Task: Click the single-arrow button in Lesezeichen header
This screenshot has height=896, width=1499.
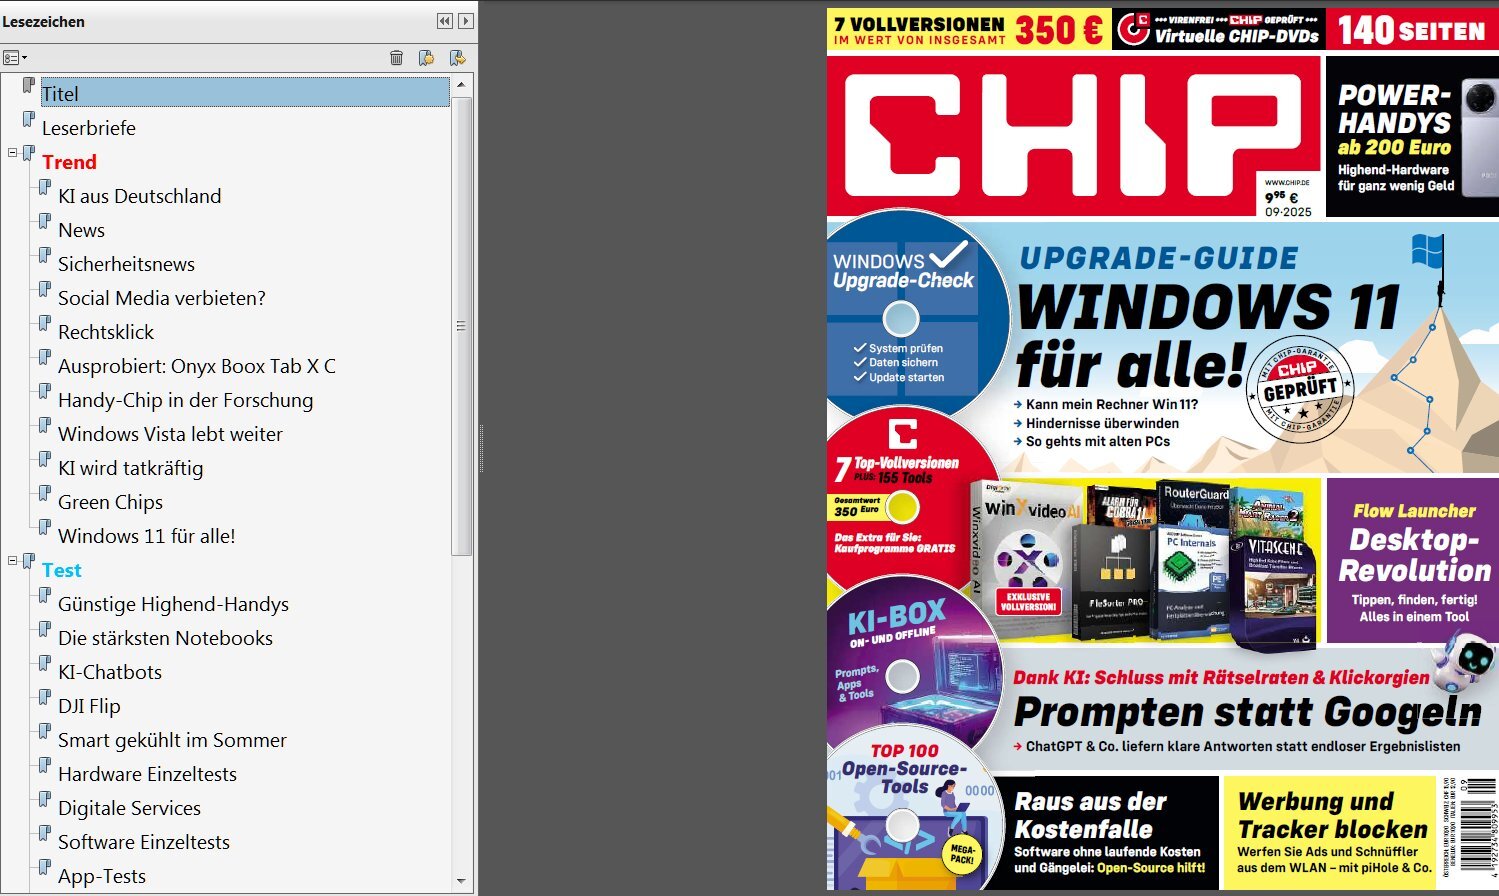Action: pos(466,21)
